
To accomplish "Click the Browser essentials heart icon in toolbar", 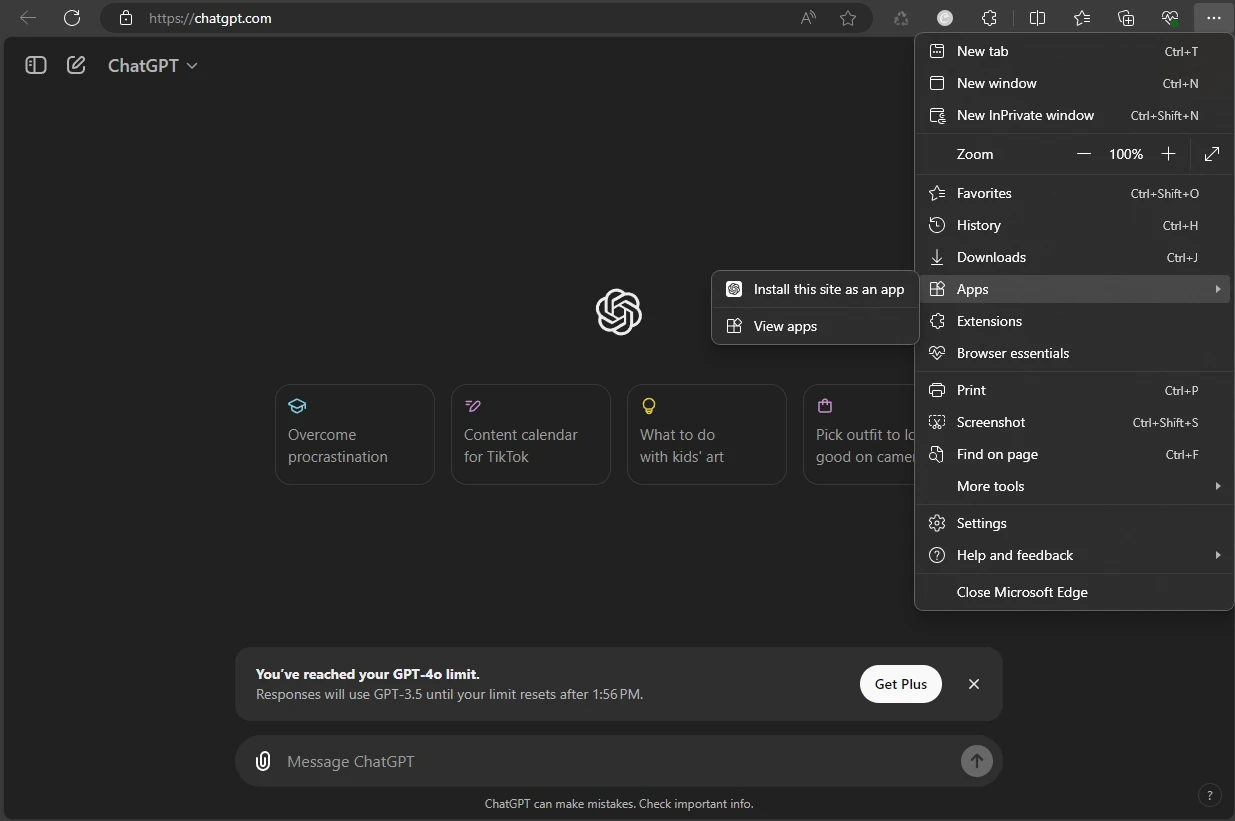I will 1170,18.
